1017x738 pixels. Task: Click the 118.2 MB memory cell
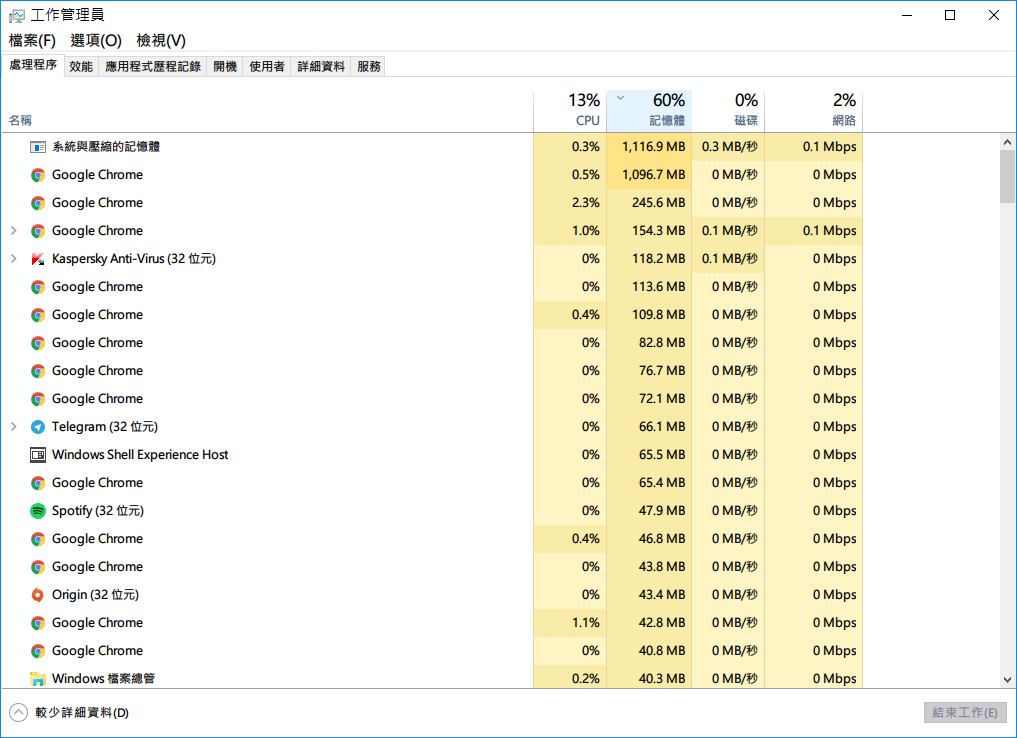649,259
